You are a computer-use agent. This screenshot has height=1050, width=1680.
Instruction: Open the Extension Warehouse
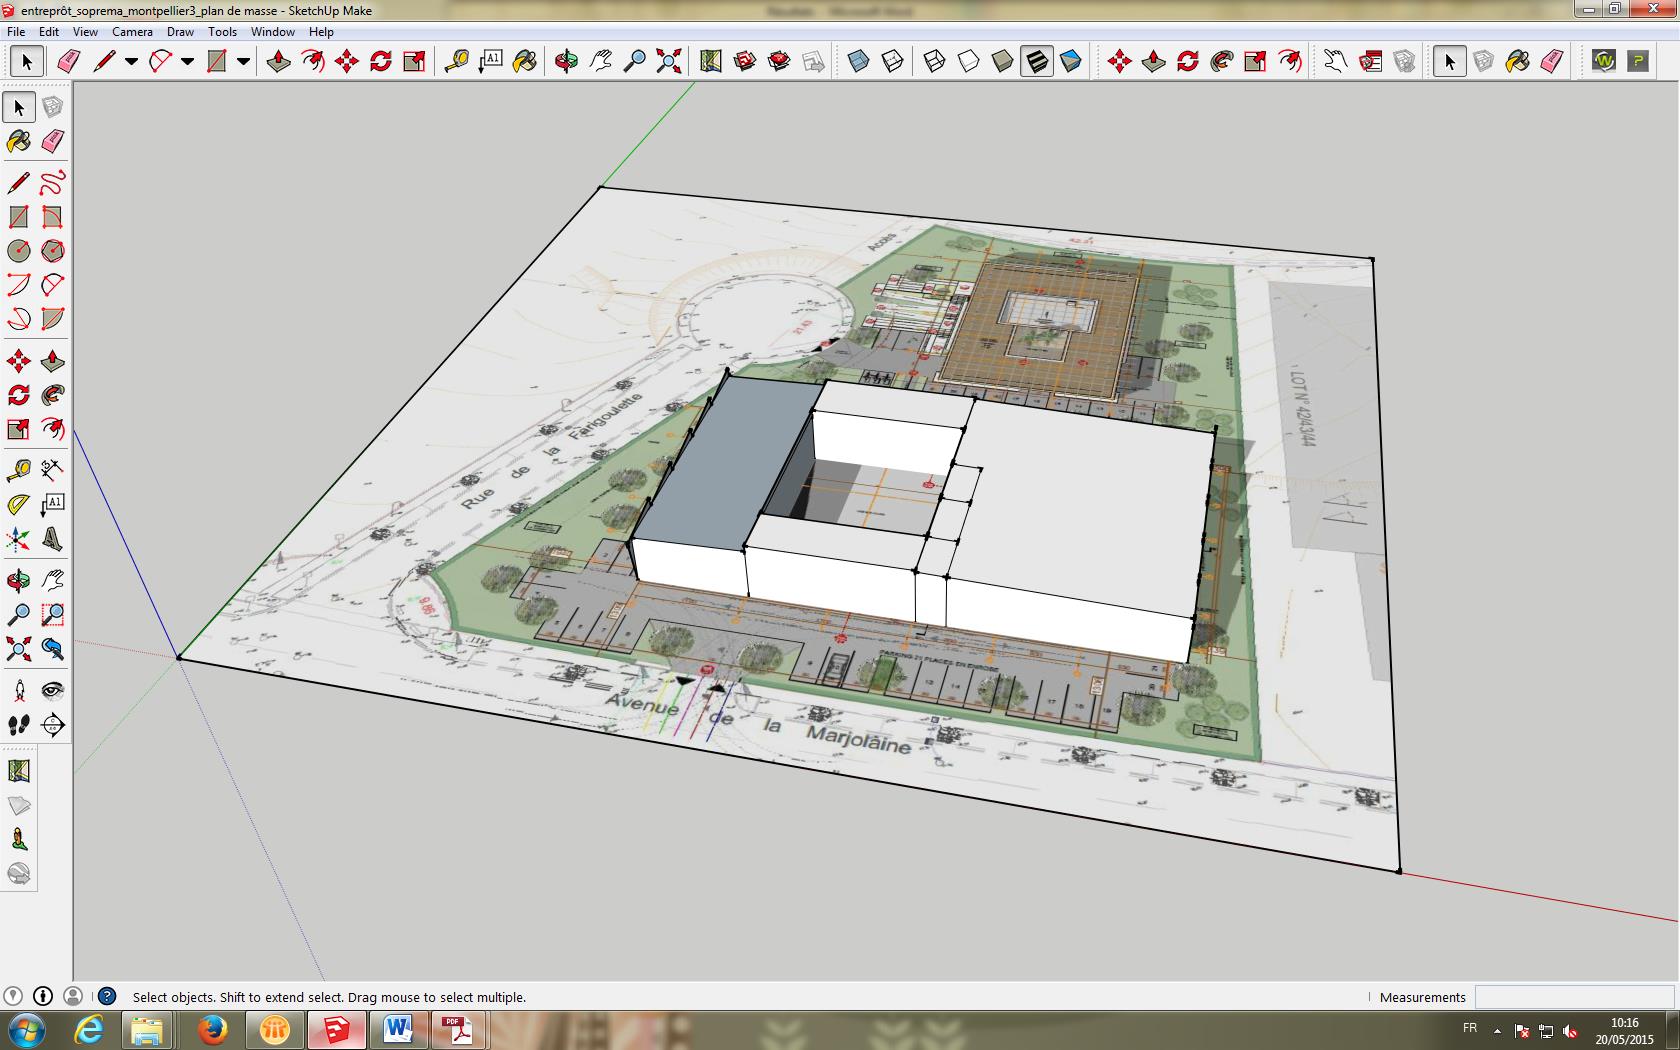tap(779, 62)
